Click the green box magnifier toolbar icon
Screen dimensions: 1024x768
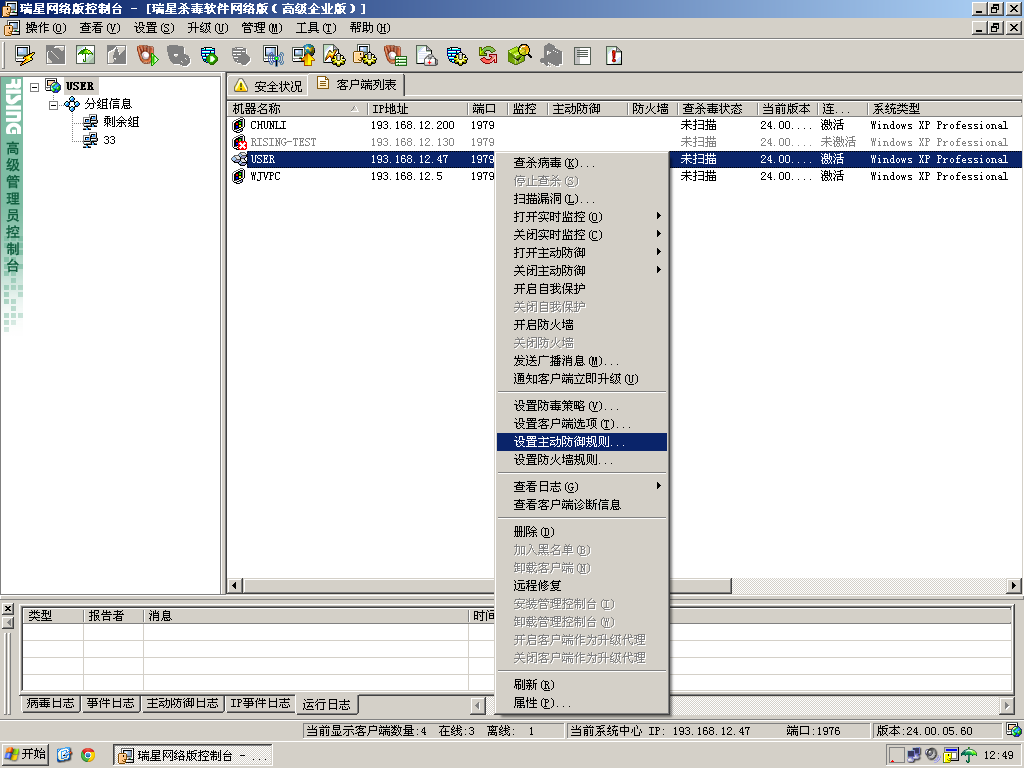[519, 55]
